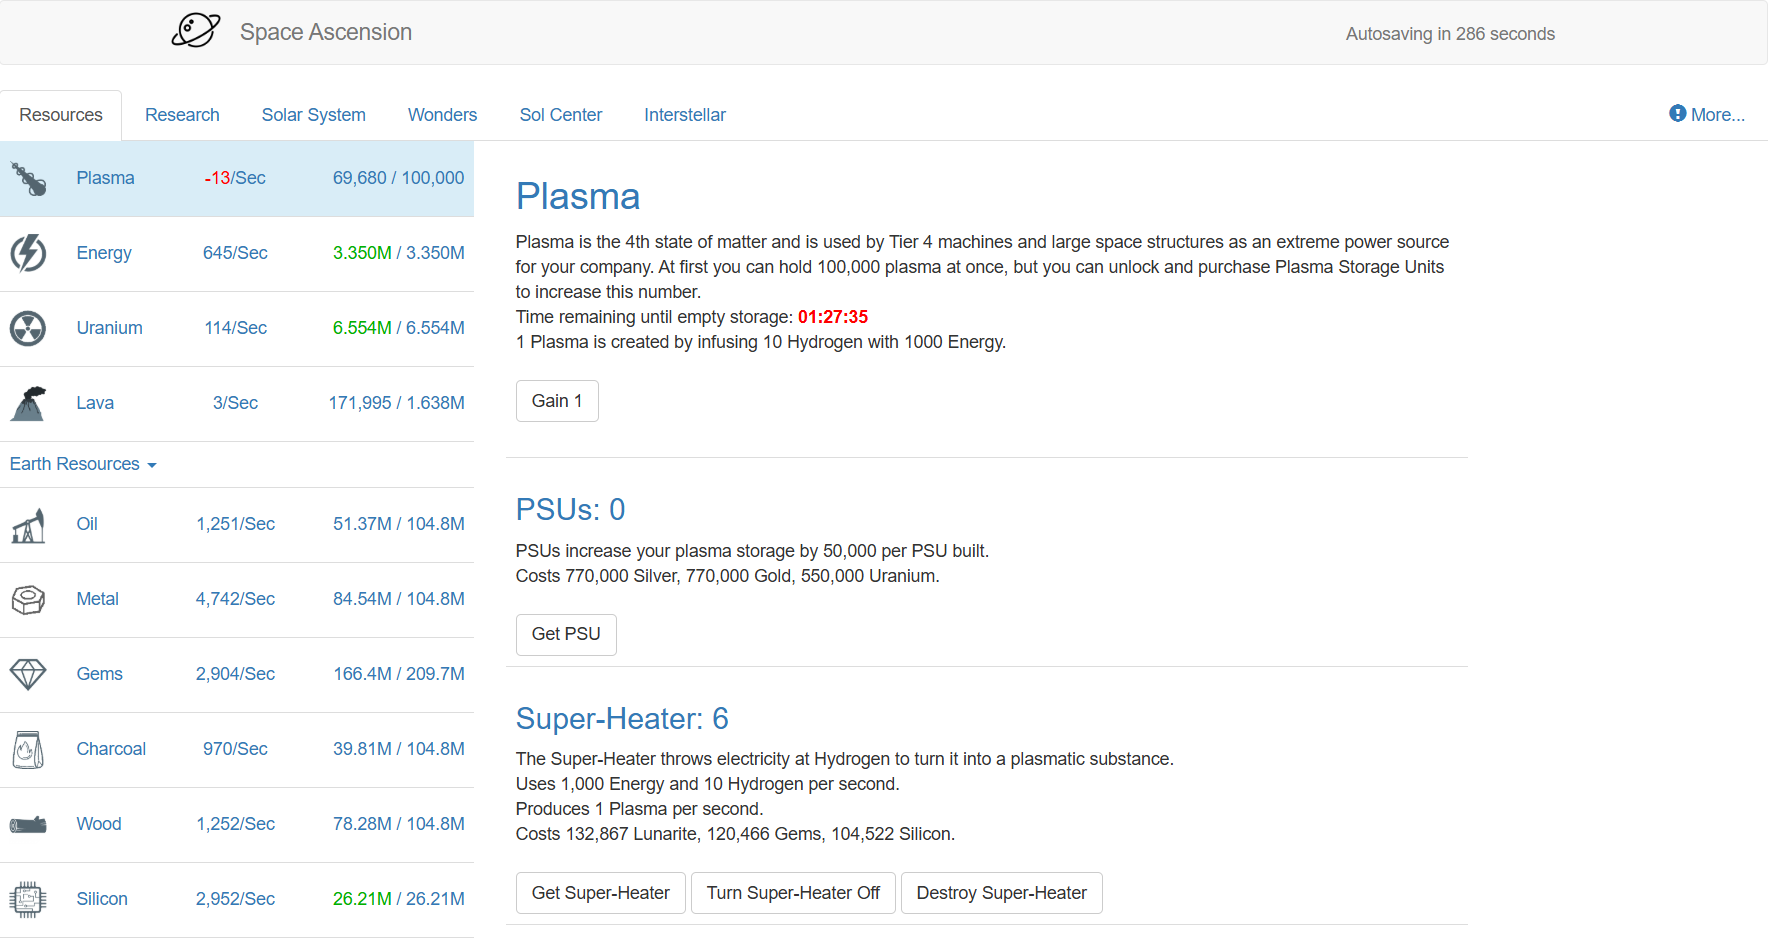Click the Uranium radiation icon
The image size is (1770, 938).
click(x=28, y=328)
